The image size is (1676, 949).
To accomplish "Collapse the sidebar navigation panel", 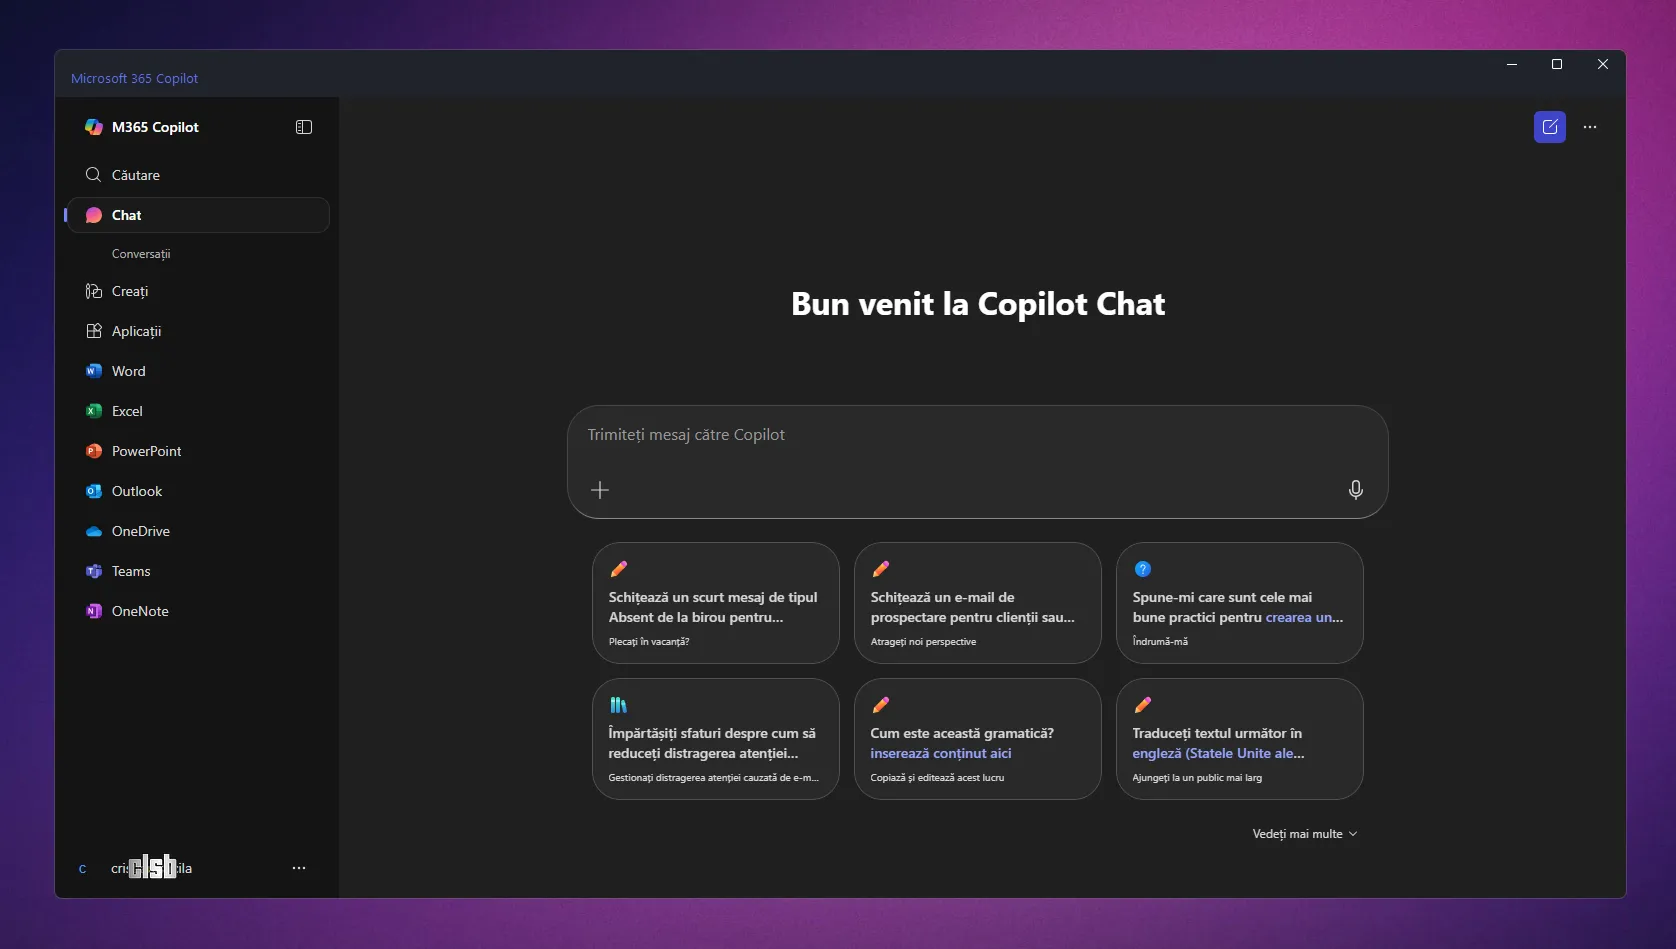I will click(x=304, y=127).
